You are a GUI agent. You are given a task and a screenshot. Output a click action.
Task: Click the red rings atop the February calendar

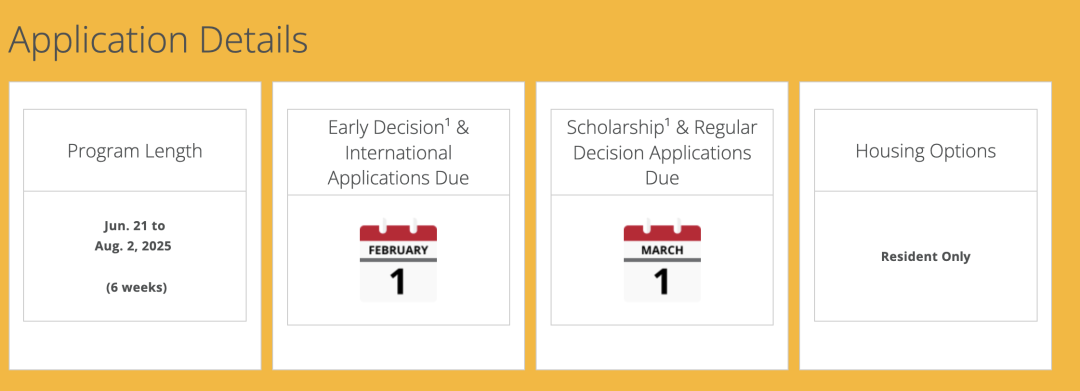398,227
